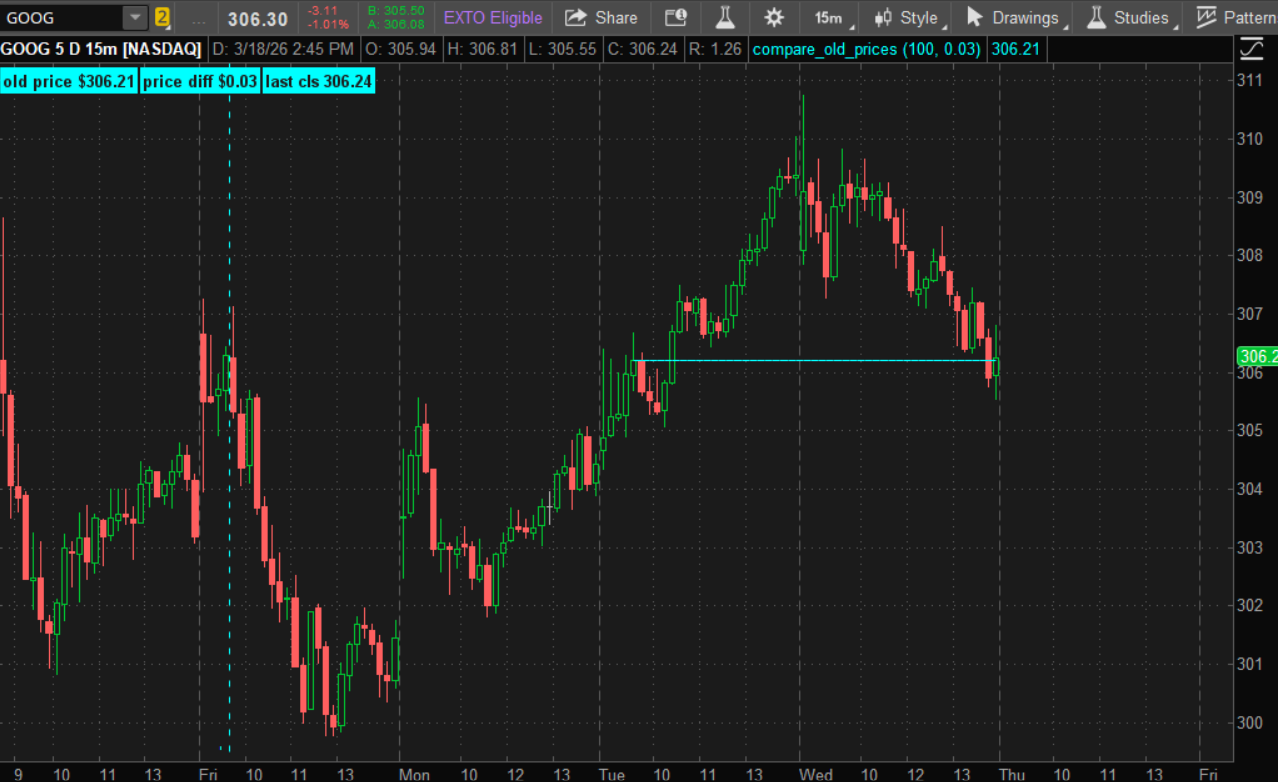
Task: Click the 'old price $306.21' label
Action: pyautogui.click(x=69, y=82)
